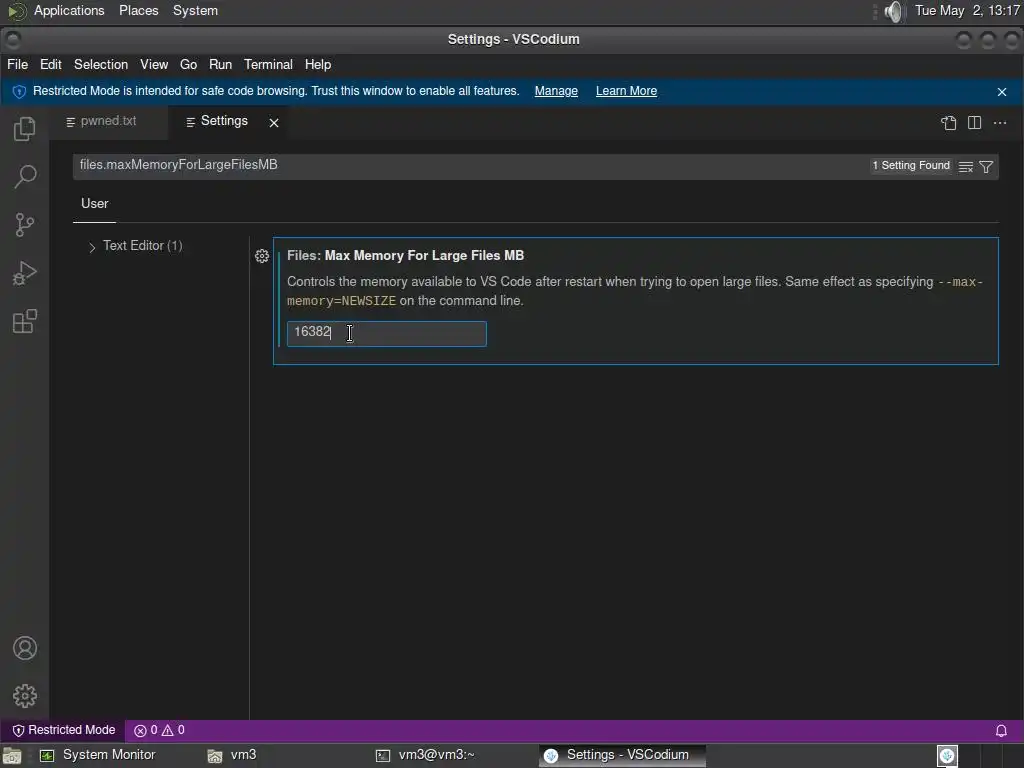
Task: Open the Source Control view
Action: pos(24,225)
